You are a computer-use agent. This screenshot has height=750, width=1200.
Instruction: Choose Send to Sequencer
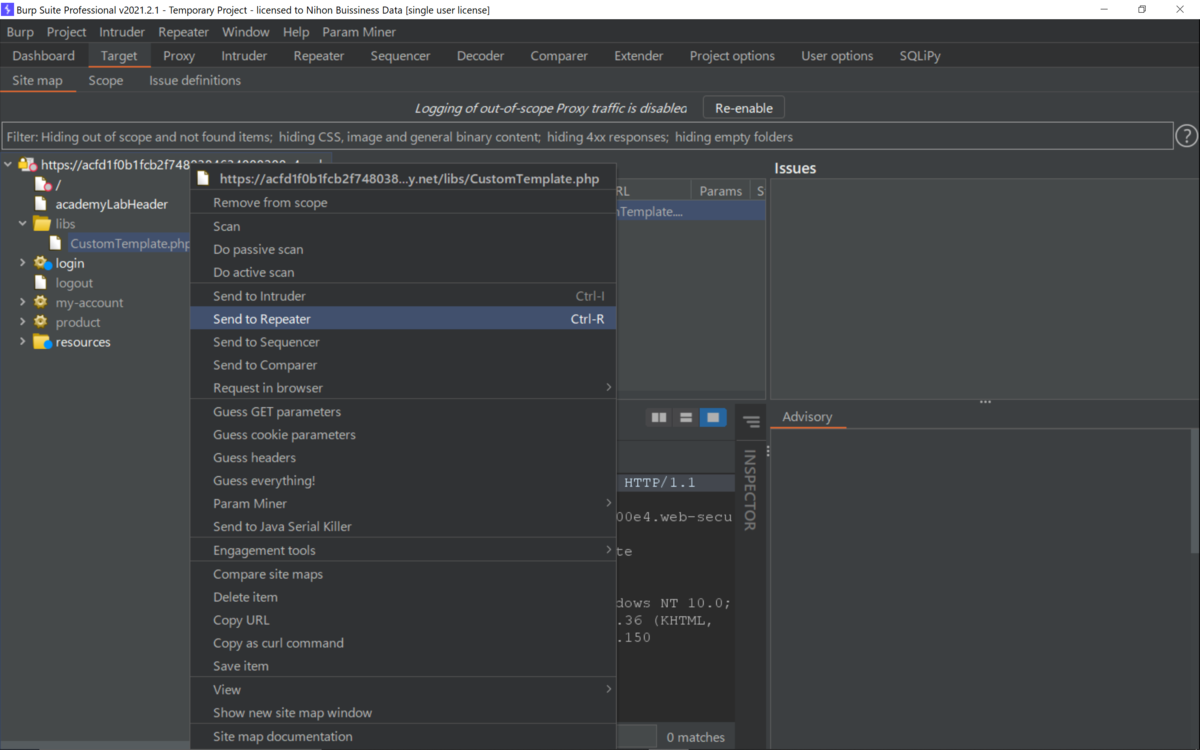403,342
